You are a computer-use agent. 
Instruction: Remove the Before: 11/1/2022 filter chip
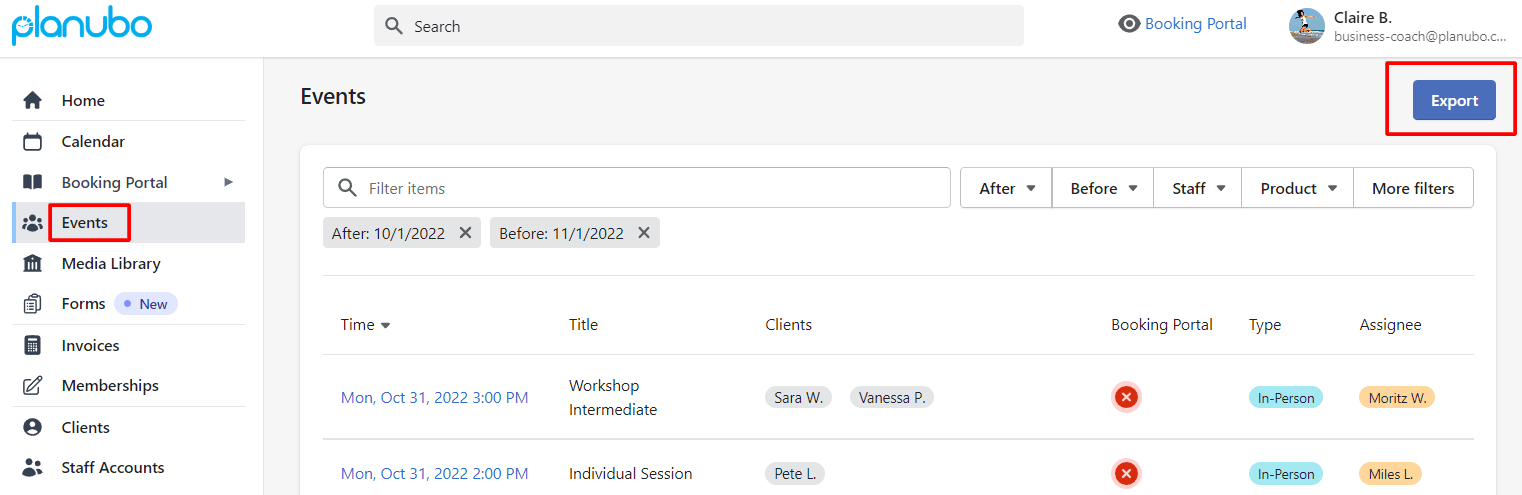644,233
